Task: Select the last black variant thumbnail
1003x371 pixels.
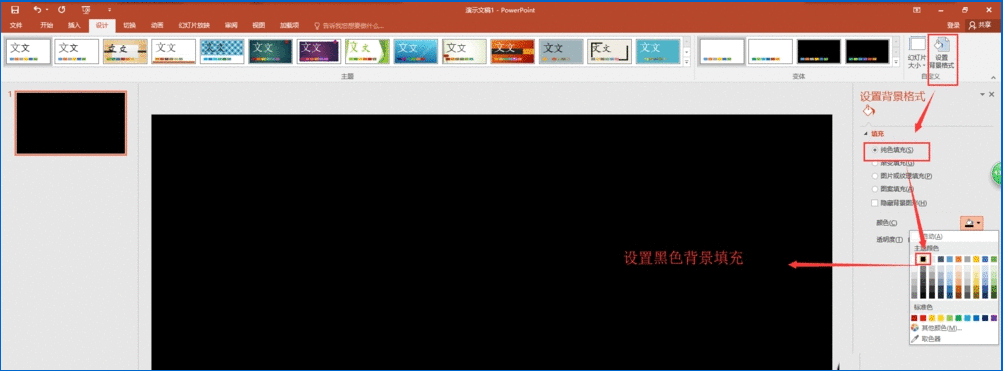Action: pos(867,51)
